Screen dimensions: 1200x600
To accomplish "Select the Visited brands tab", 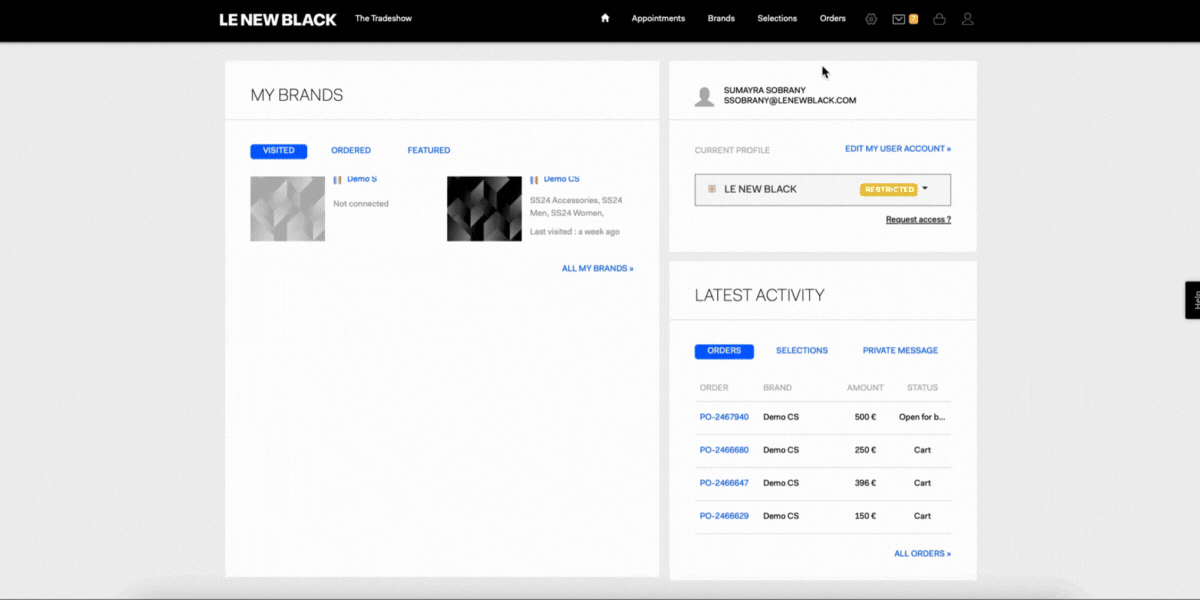I will [279, 151].
